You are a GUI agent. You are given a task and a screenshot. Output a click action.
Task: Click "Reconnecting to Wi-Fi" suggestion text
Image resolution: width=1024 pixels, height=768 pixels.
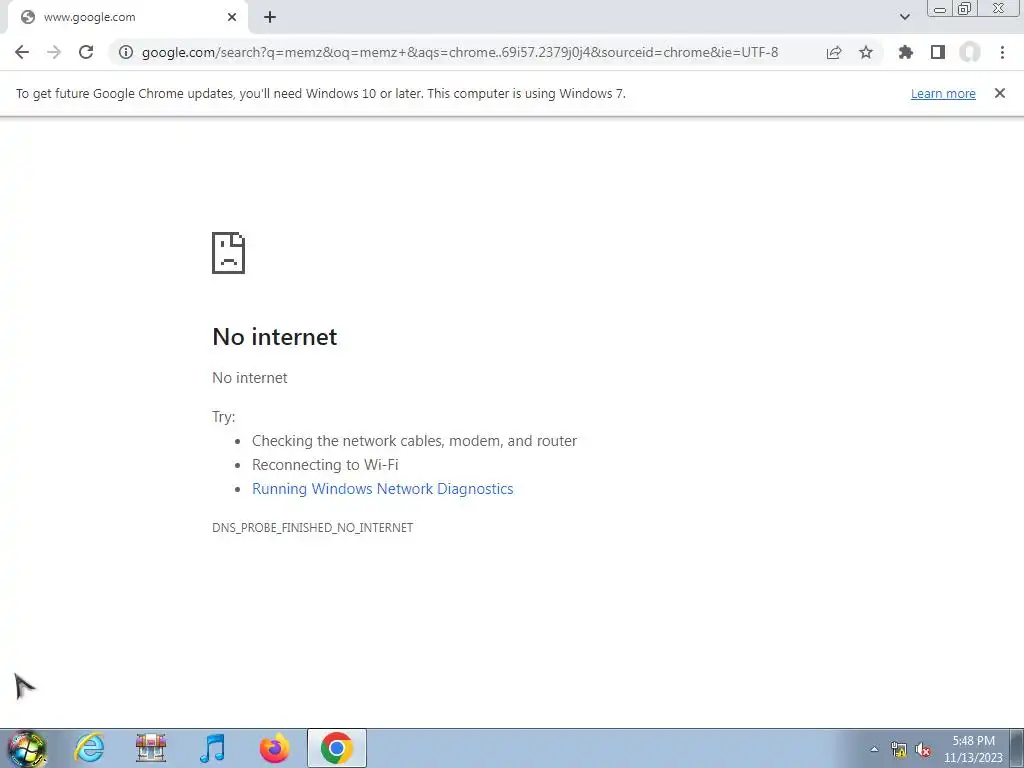point(325,465)
